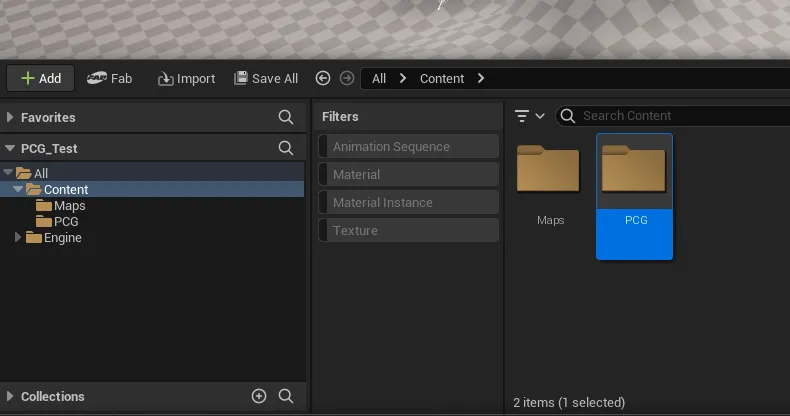The image size is (790, 416).
Task: Click Save All
Action: tap(266, 79)
